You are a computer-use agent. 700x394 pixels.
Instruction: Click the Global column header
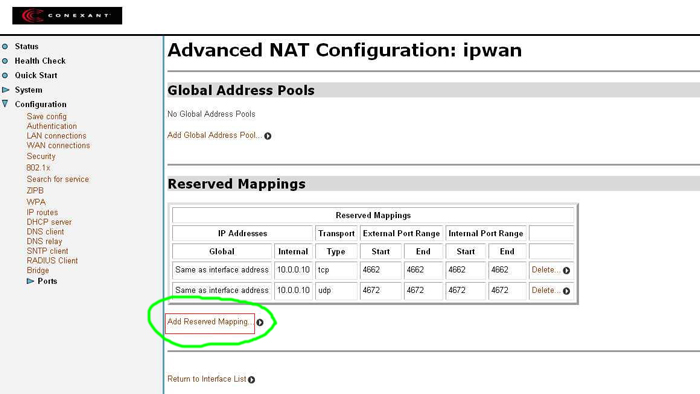click(x=222, y=252)
